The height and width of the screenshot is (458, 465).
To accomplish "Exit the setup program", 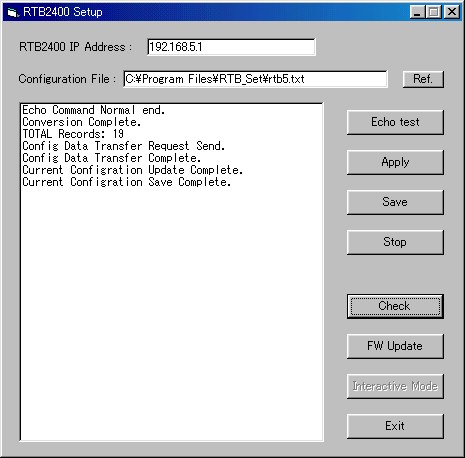I will (395, 426).
